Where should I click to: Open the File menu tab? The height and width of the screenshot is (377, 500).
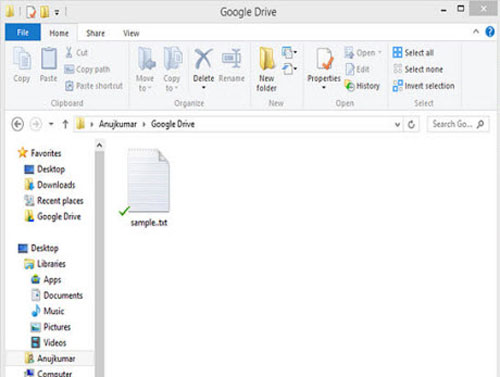(23, 32)
